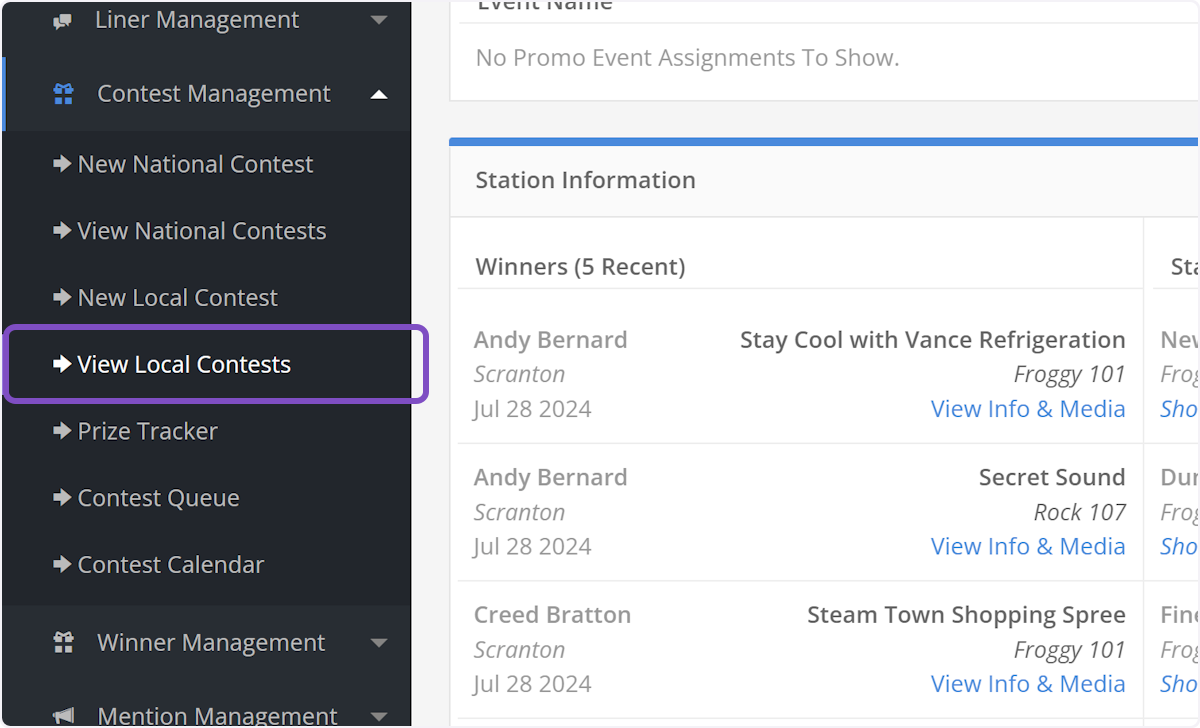Click the arrow icon beside Contest Calendar
The width and height of the screenshot is (1200, 728).
62,564
